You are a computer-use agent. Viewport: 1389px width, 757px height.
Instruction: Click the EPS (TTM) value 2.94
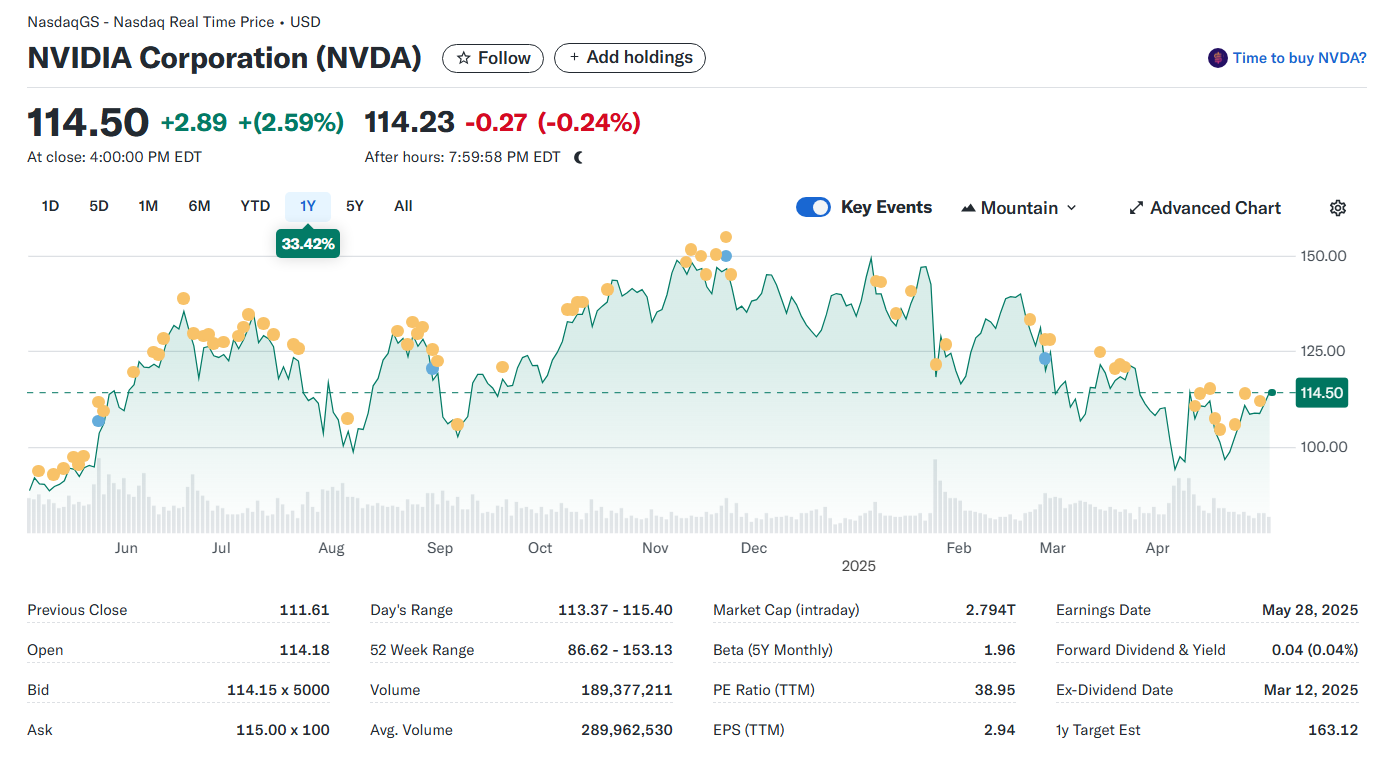1000,730
